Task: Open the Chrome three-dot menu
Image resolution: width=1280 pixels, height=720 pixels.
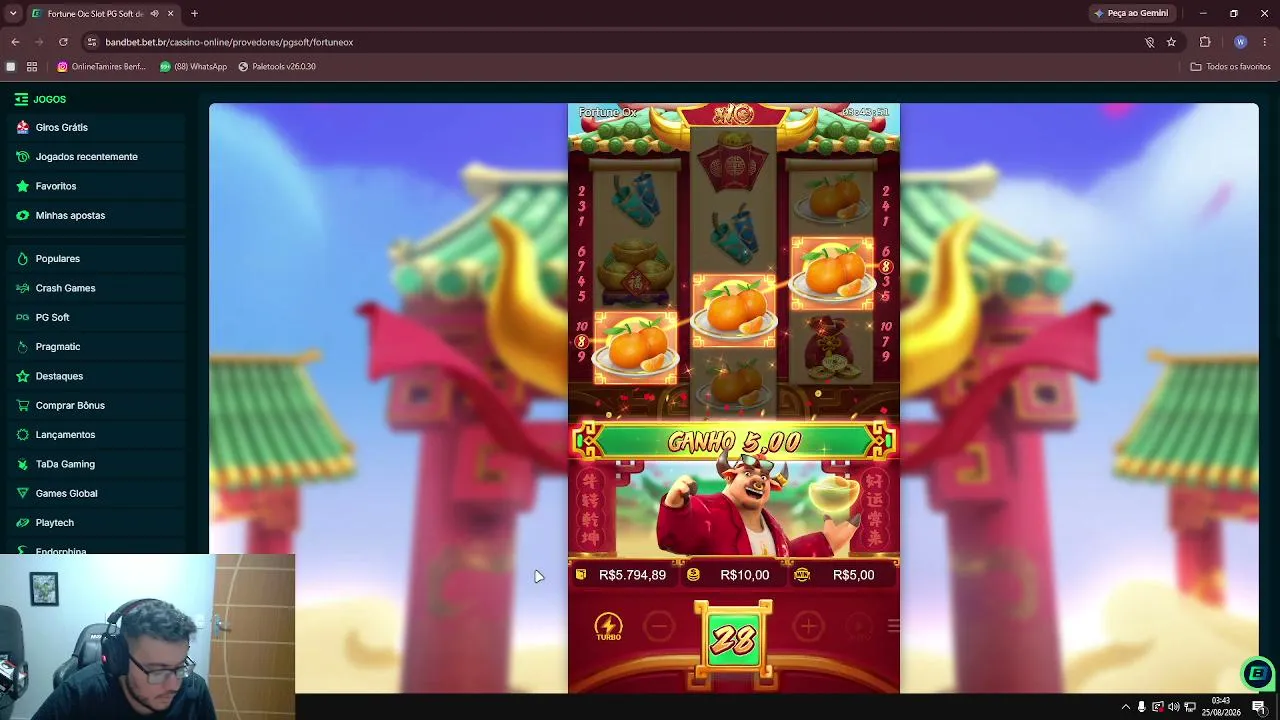Action: [1265, 42]
